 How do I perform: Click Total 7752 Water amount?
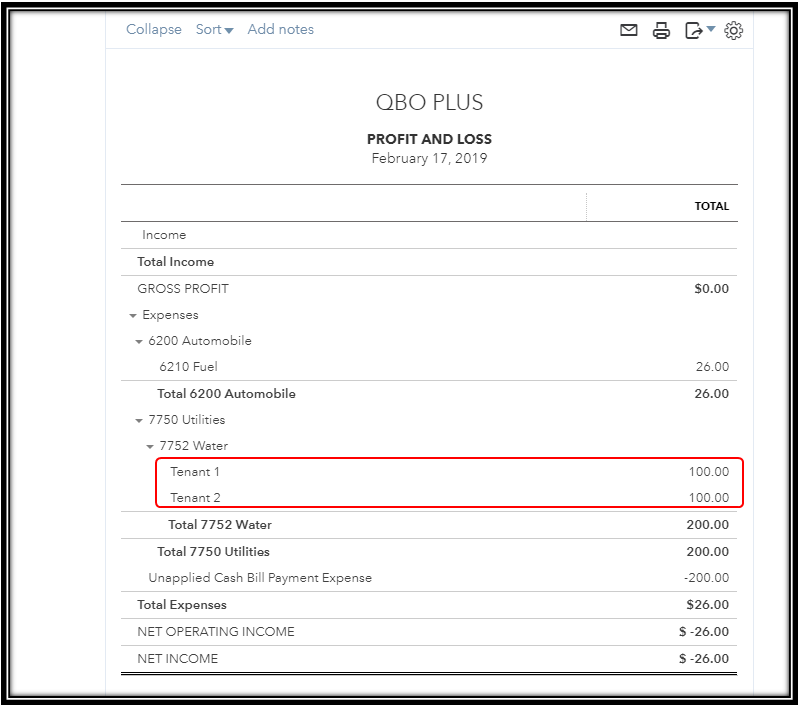(708, 525)
